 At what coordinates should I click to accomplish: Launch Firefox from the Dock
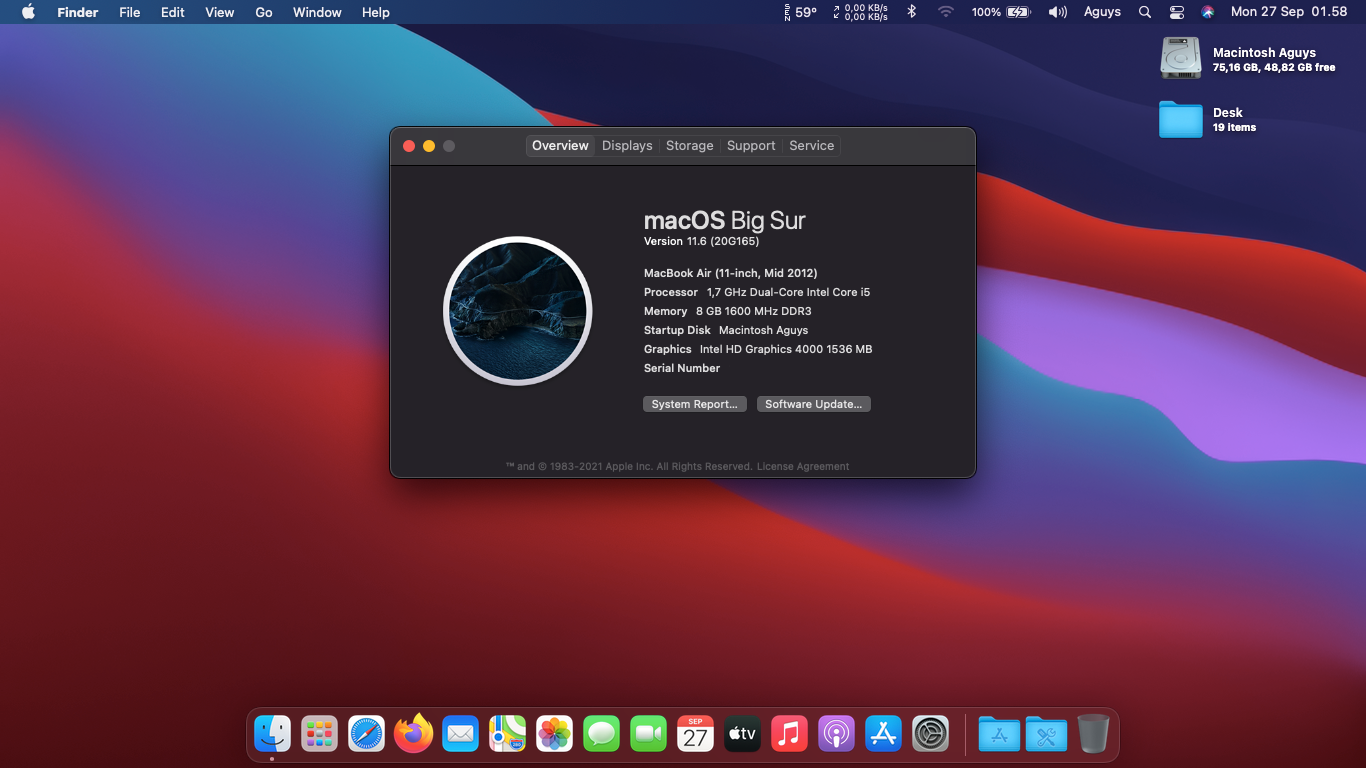[413, 734]
